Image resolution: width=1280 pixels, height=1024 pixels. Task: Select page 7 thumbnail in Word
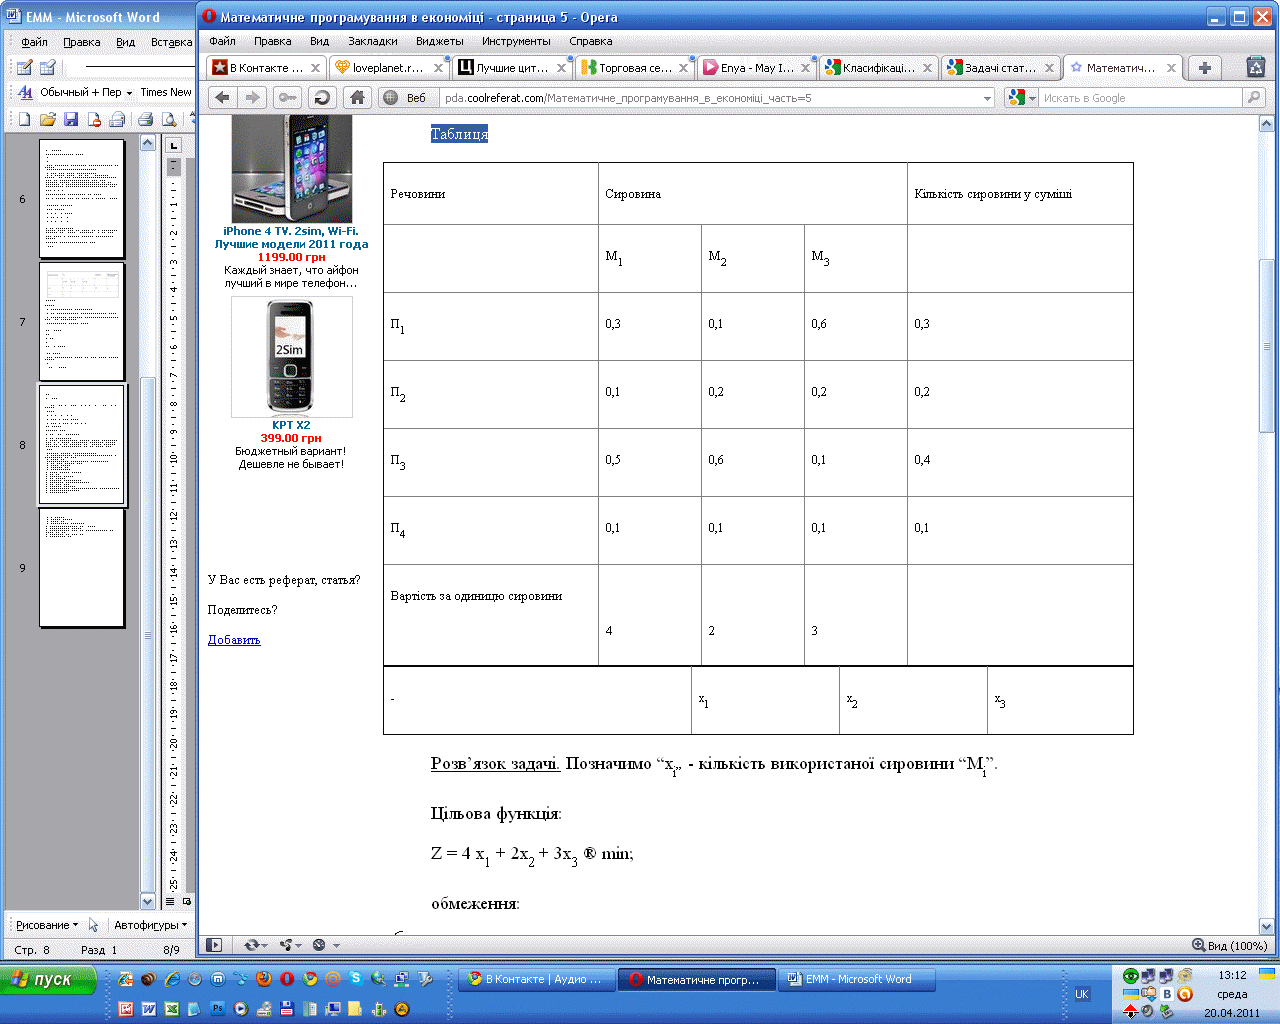[82, 321]
